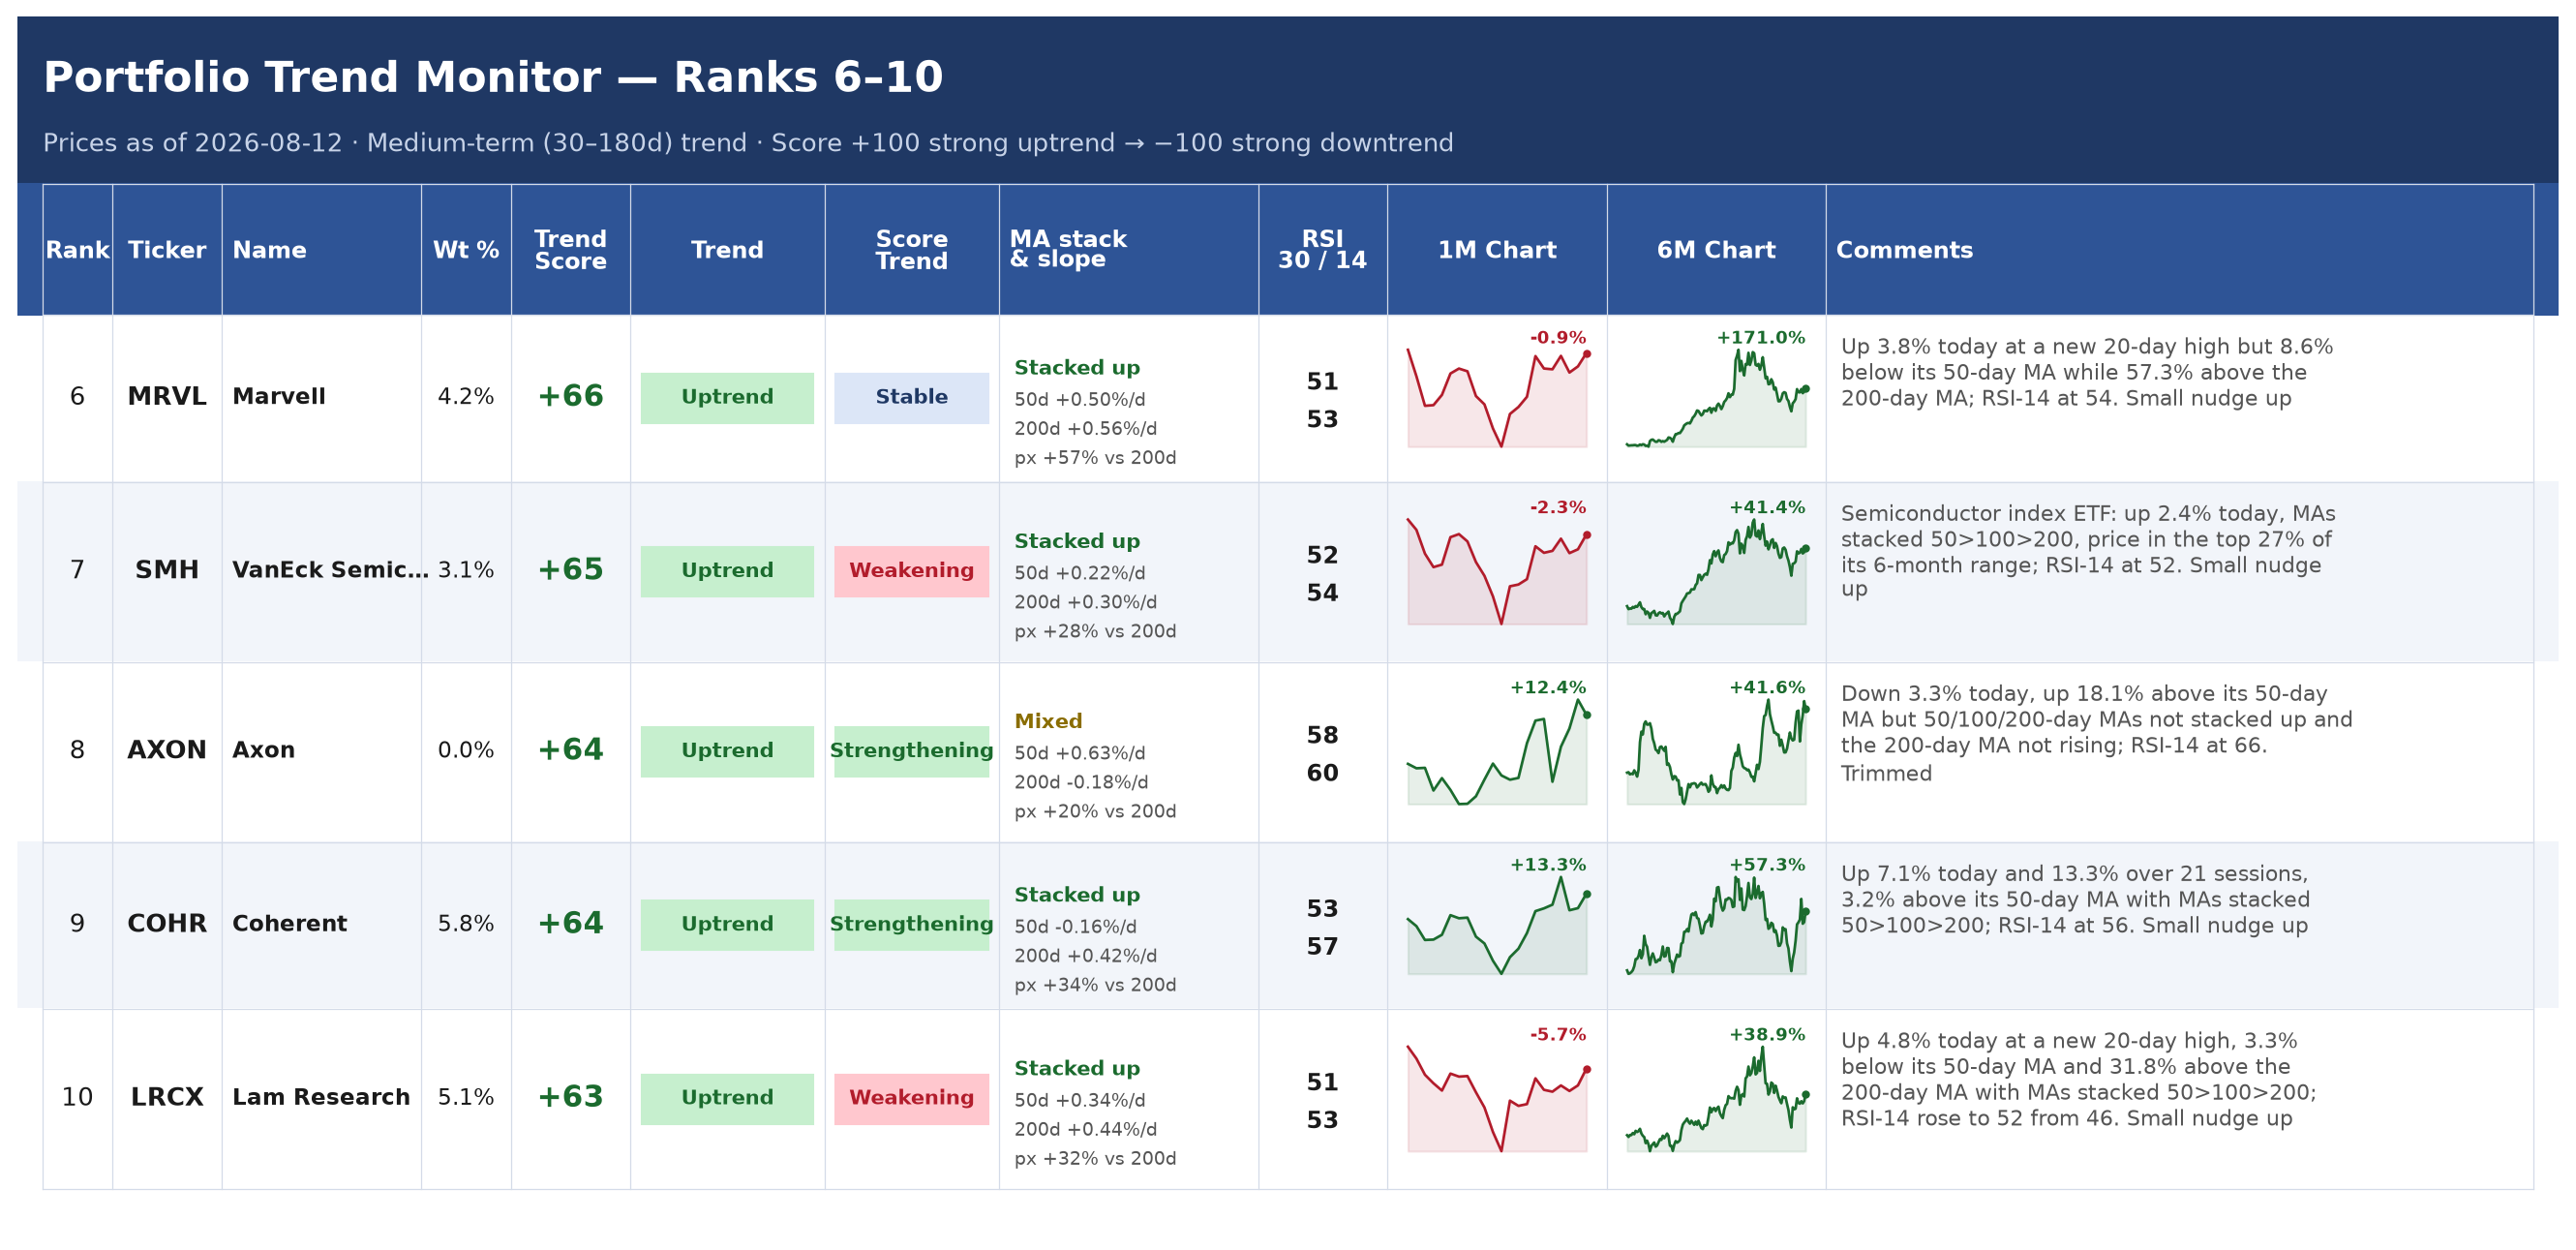
Task: Open the SMH 6M sparkline chart
Action: pyautogui.click(x=1716, y=571)
